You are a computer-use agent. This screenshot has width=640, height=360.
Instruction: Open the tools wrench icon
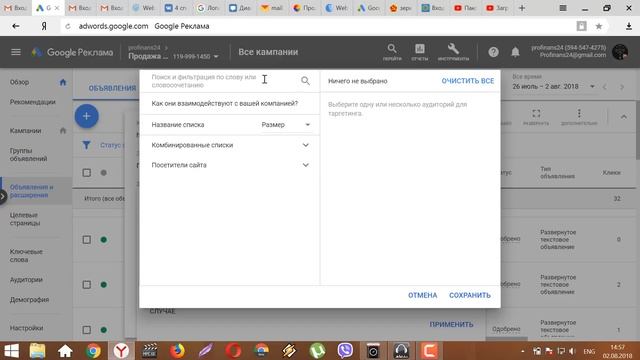point(453,52)
